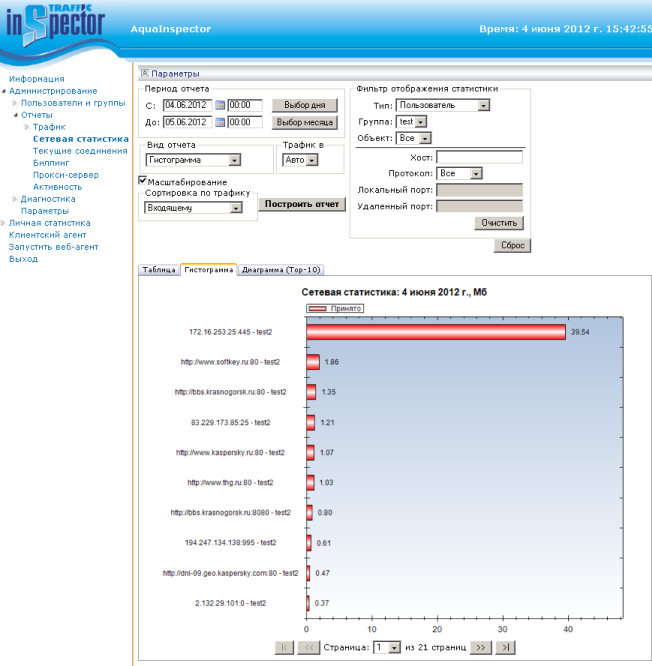The height and width of the screenshot is (666, 652).
Task: Click the Параметры panel header title
Action: point(175,73)
